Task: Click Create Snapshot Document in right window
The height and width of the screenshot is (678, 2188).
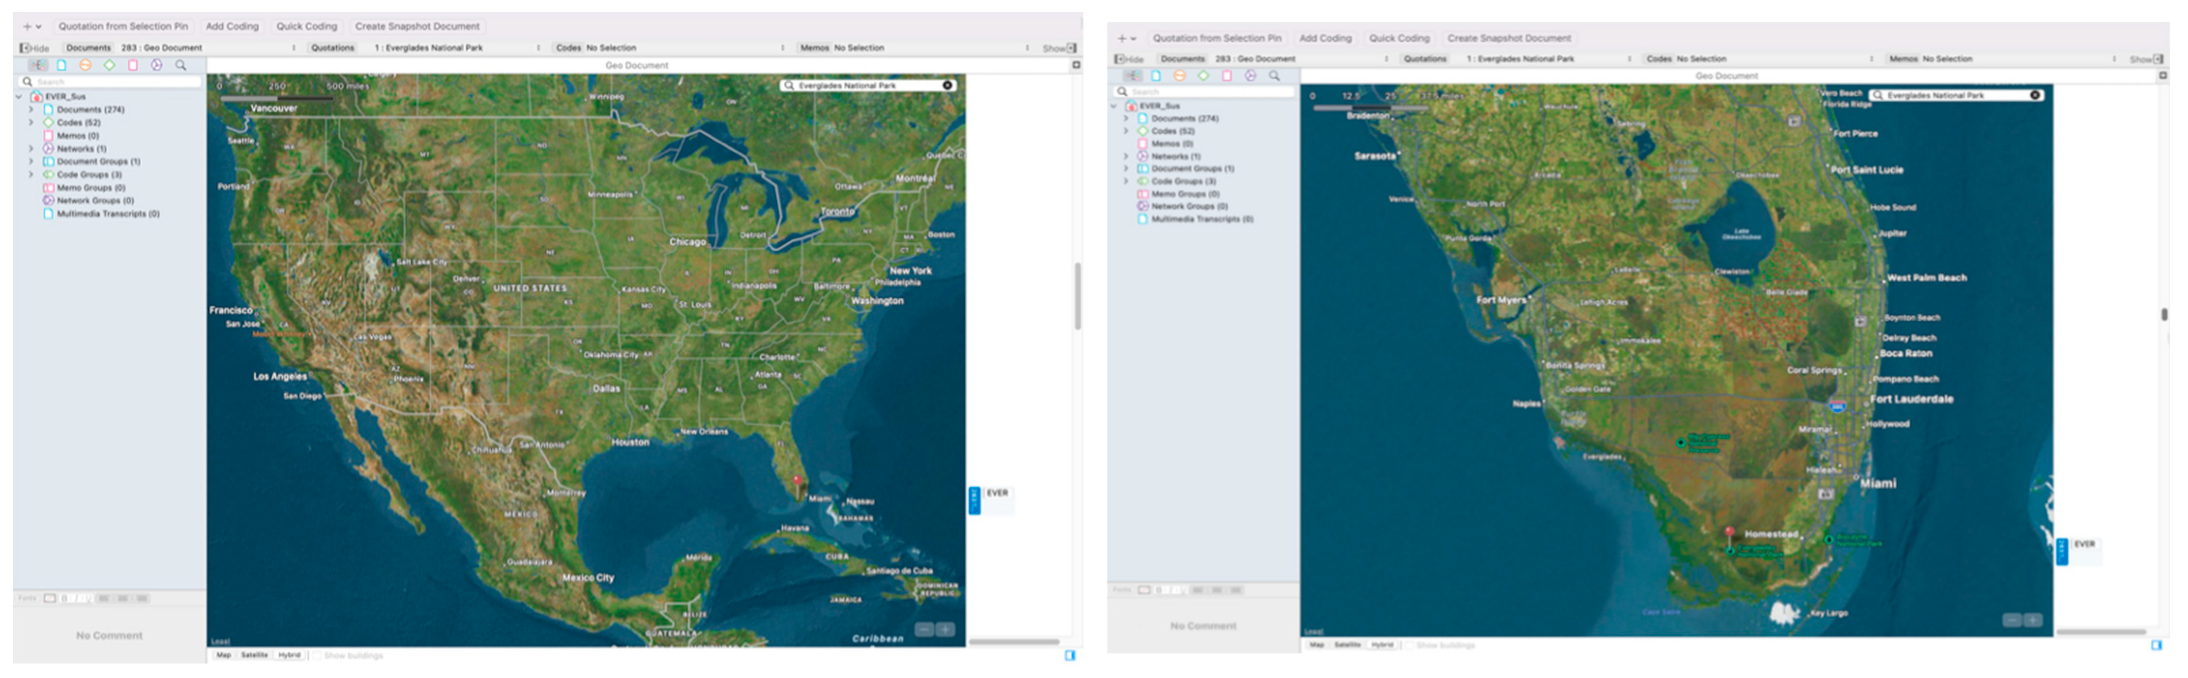Action: click(1509, 38)
